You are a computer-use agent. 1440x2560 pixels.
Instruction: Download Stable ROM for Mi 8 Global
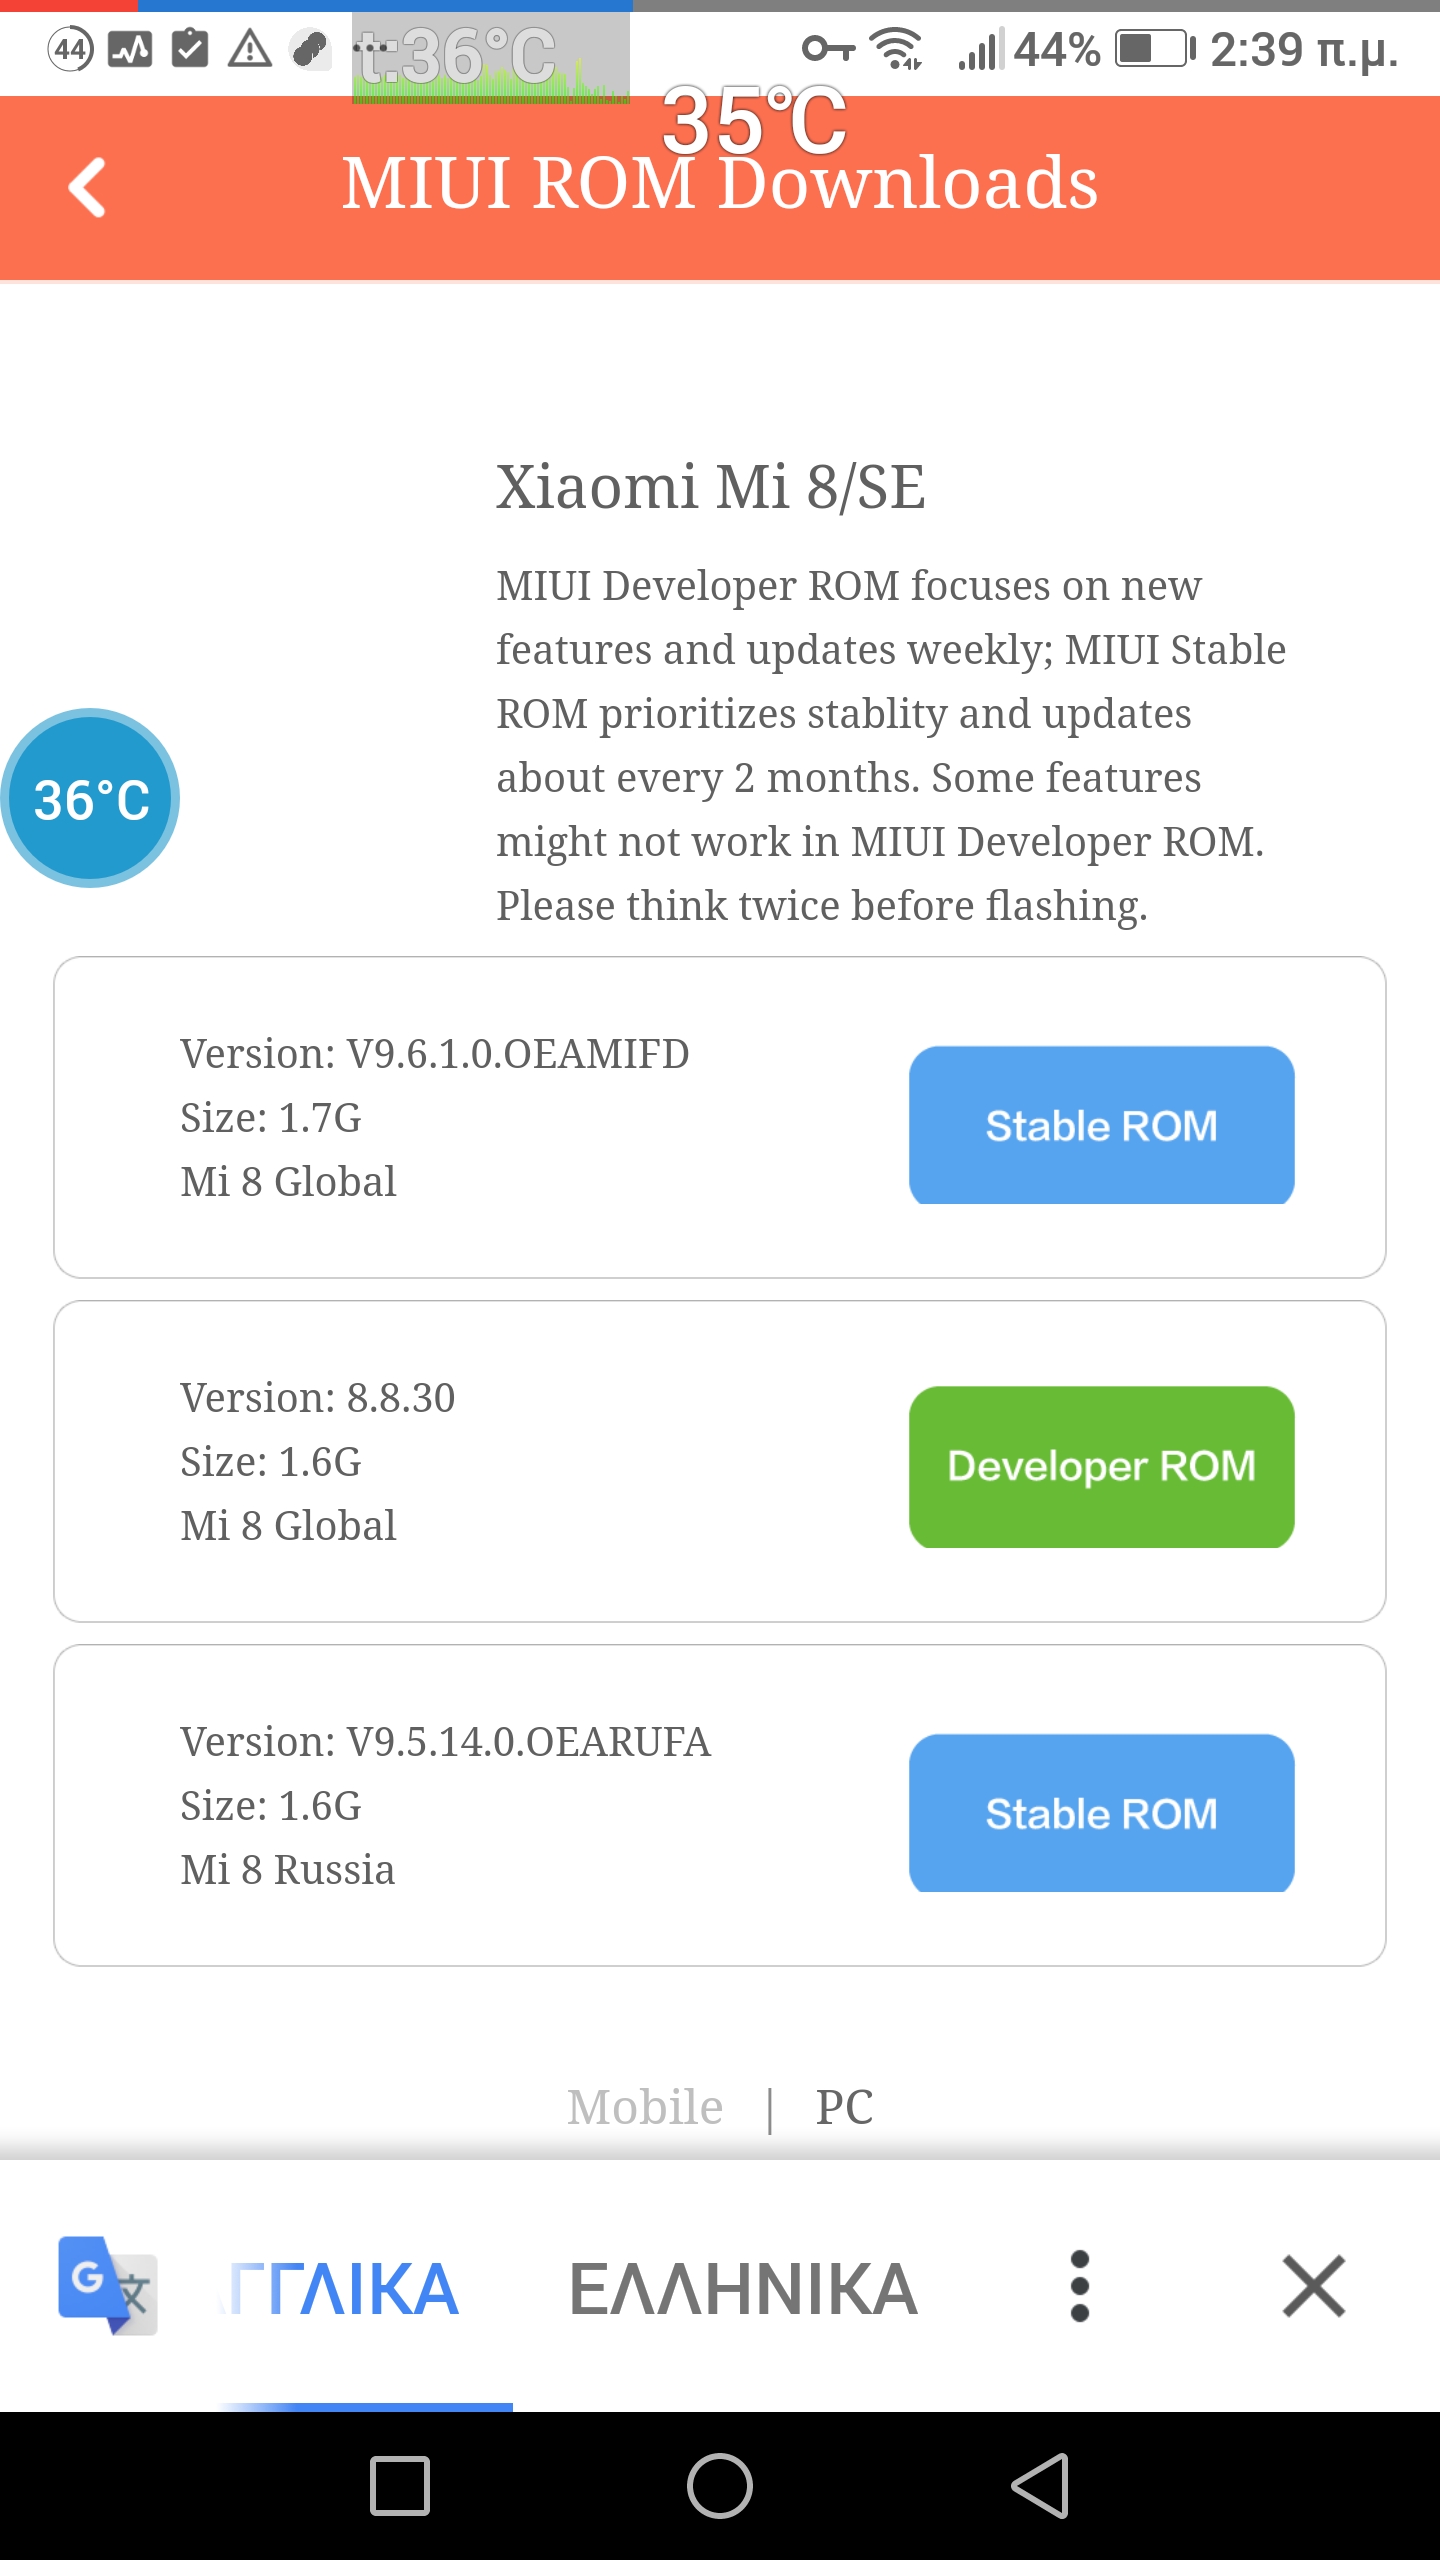pyautogui.click(x=1101, y=1125)
